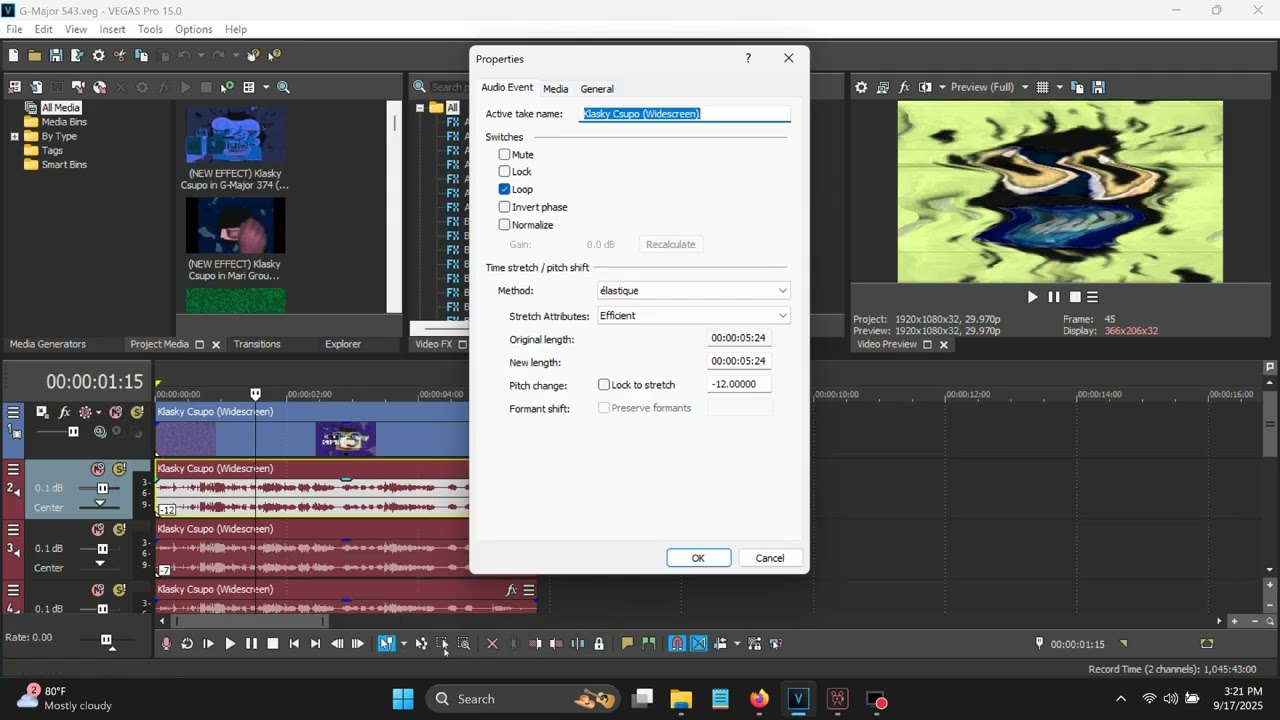Insert a region with the green region icon

648,644
